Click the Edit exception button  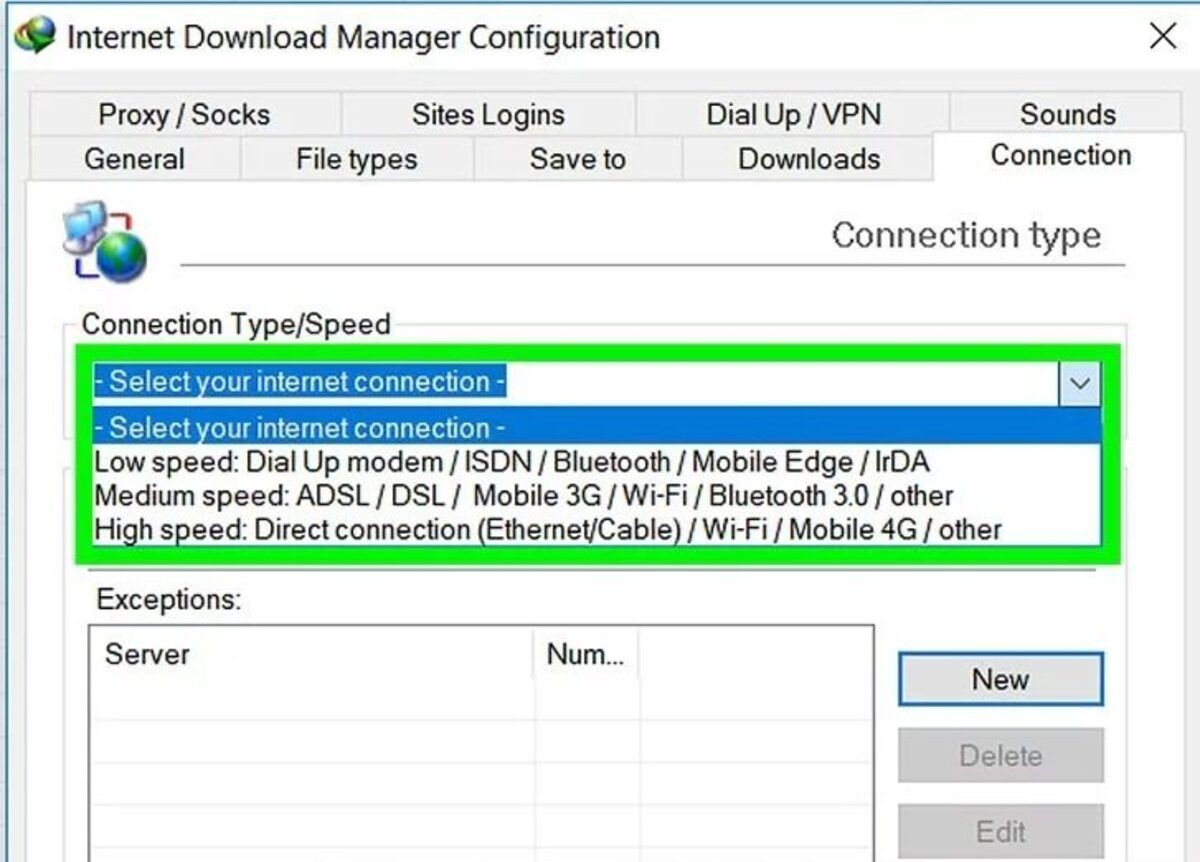click(1001, 831)
